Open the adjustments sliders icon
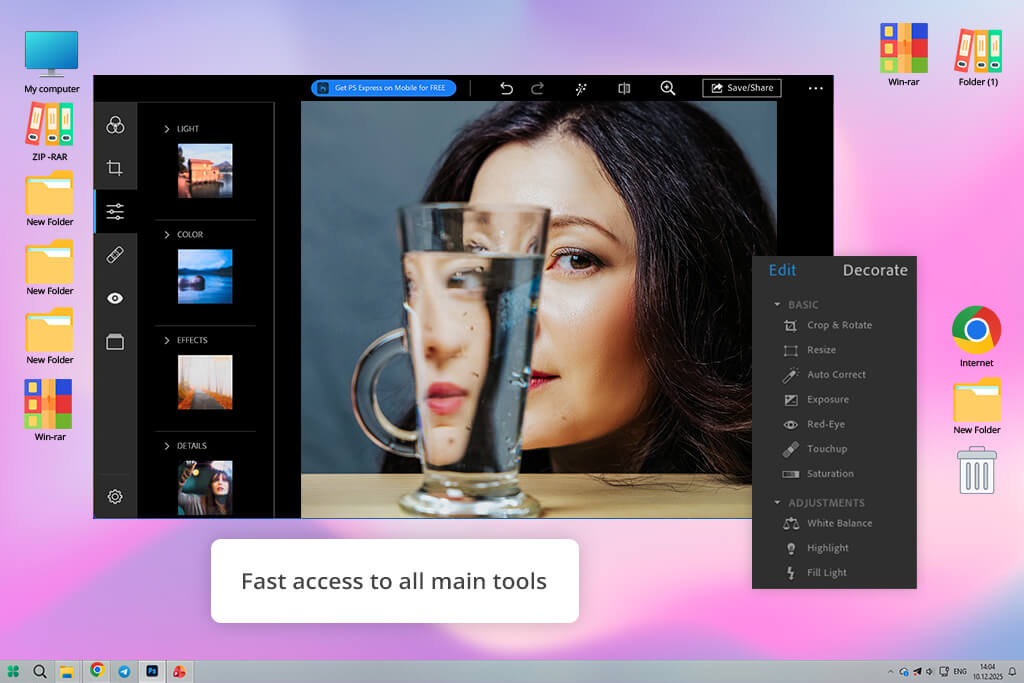The image size is (1024, 683). coord(115,211)
